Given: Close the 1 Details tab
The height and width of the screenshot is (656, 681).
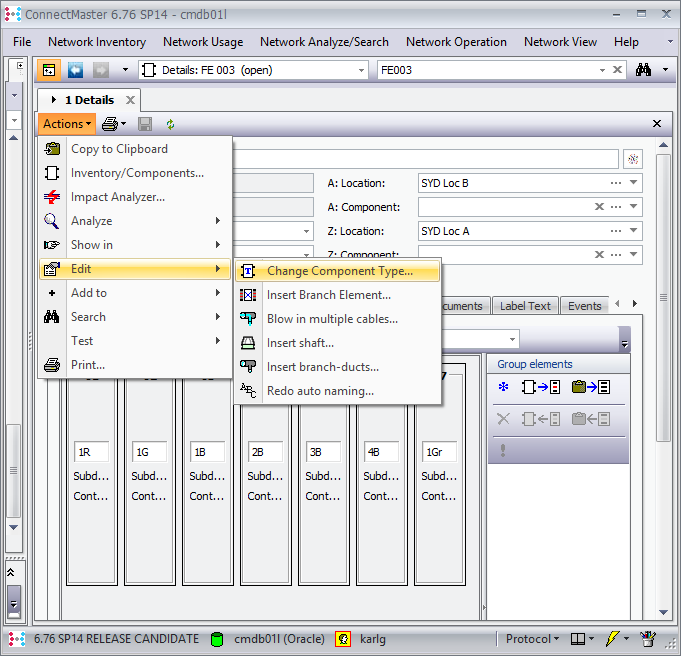Looking at the screenshot, I should tap(130, 100).
